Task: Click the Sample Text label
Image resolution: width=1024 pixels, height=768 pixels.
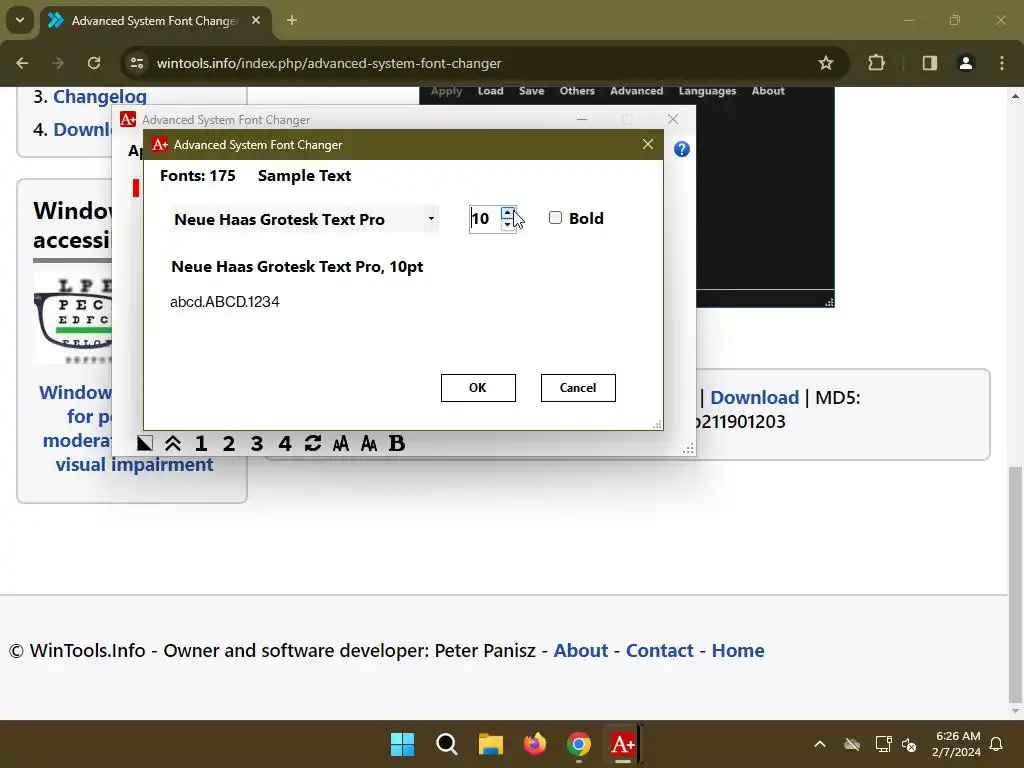Action: pyautogui.click(x=304, y=176)
